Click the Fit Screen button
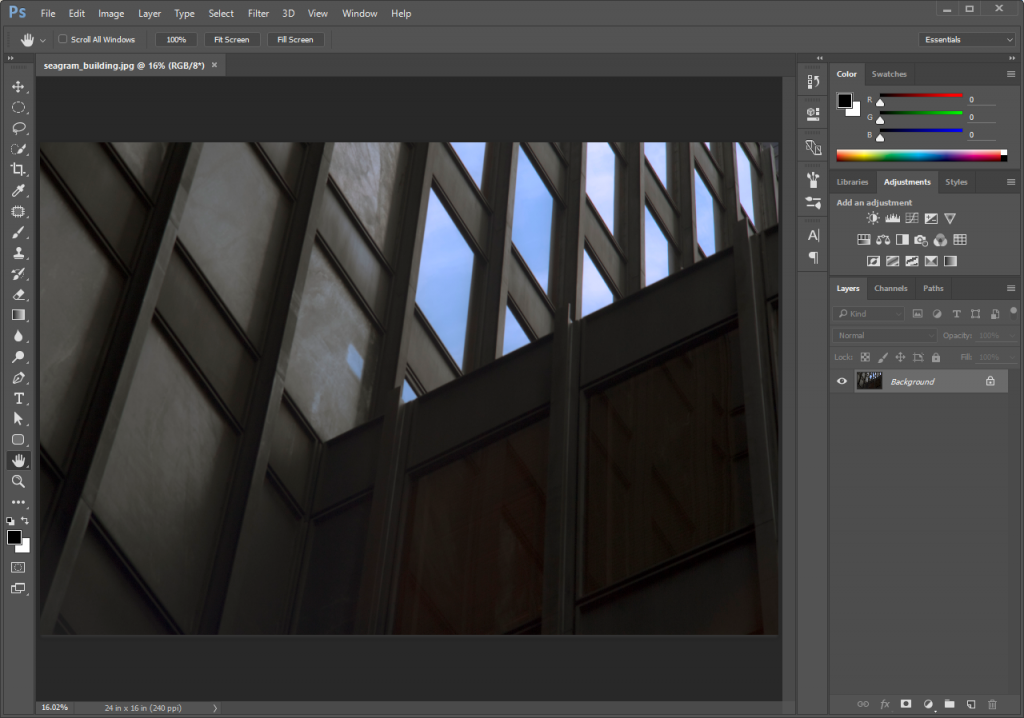The width and height of the screenshot is (1024, 718). click(232, 40)
